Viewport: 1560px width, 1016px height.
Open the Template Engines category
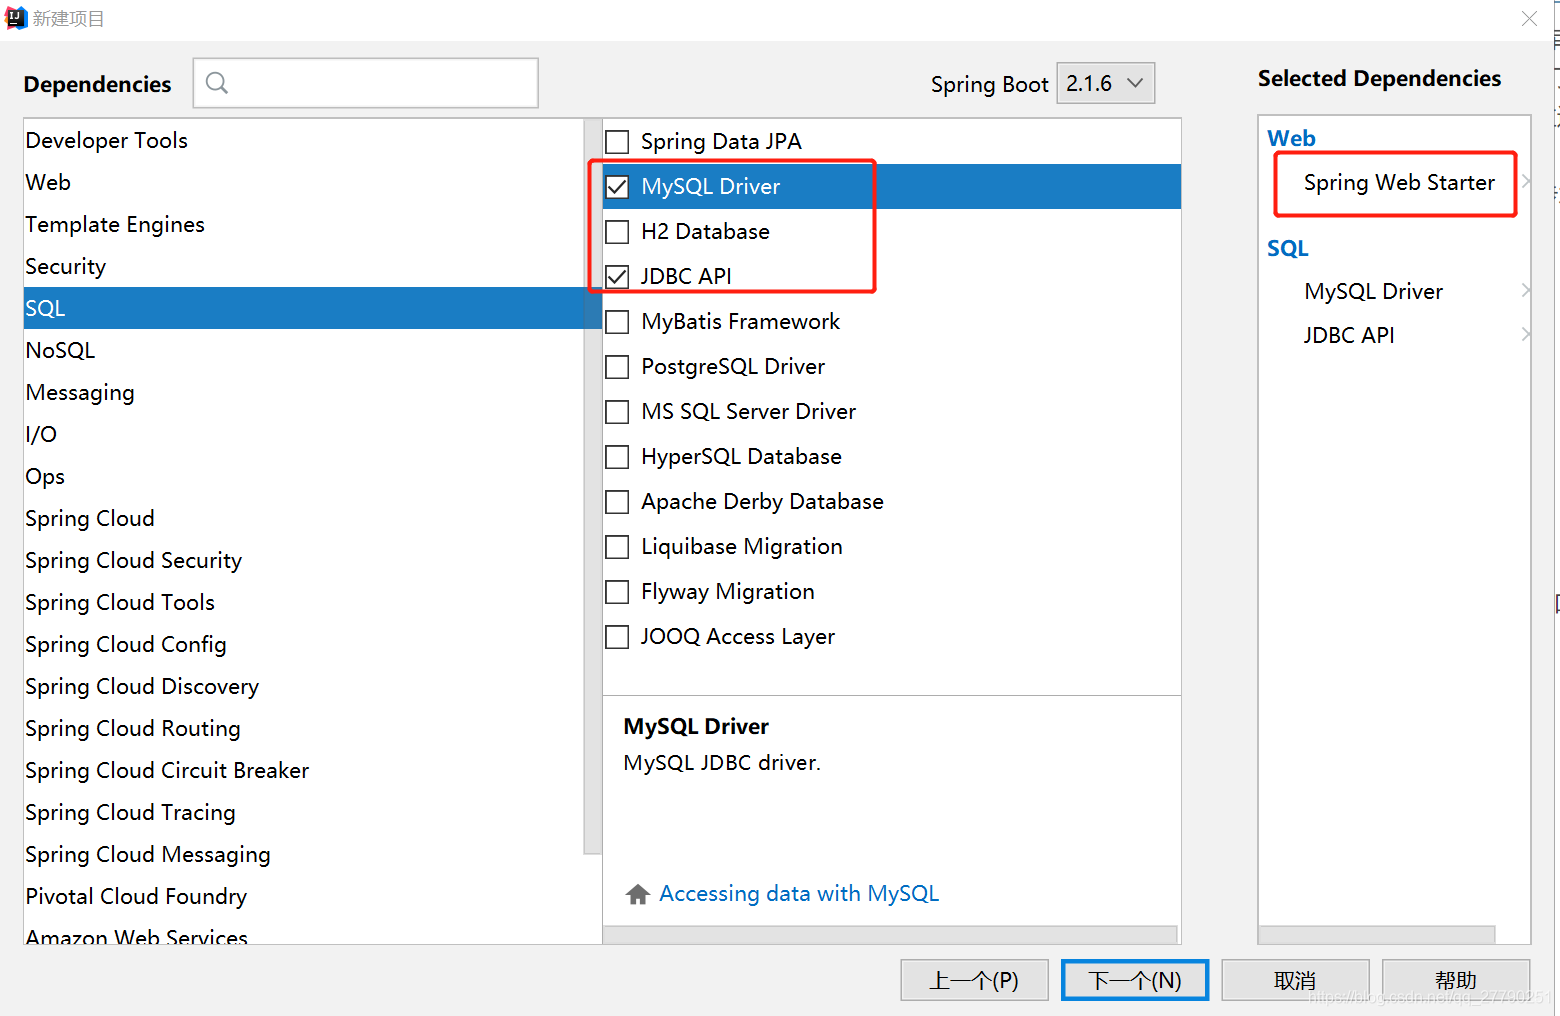[x=304, y=224]
